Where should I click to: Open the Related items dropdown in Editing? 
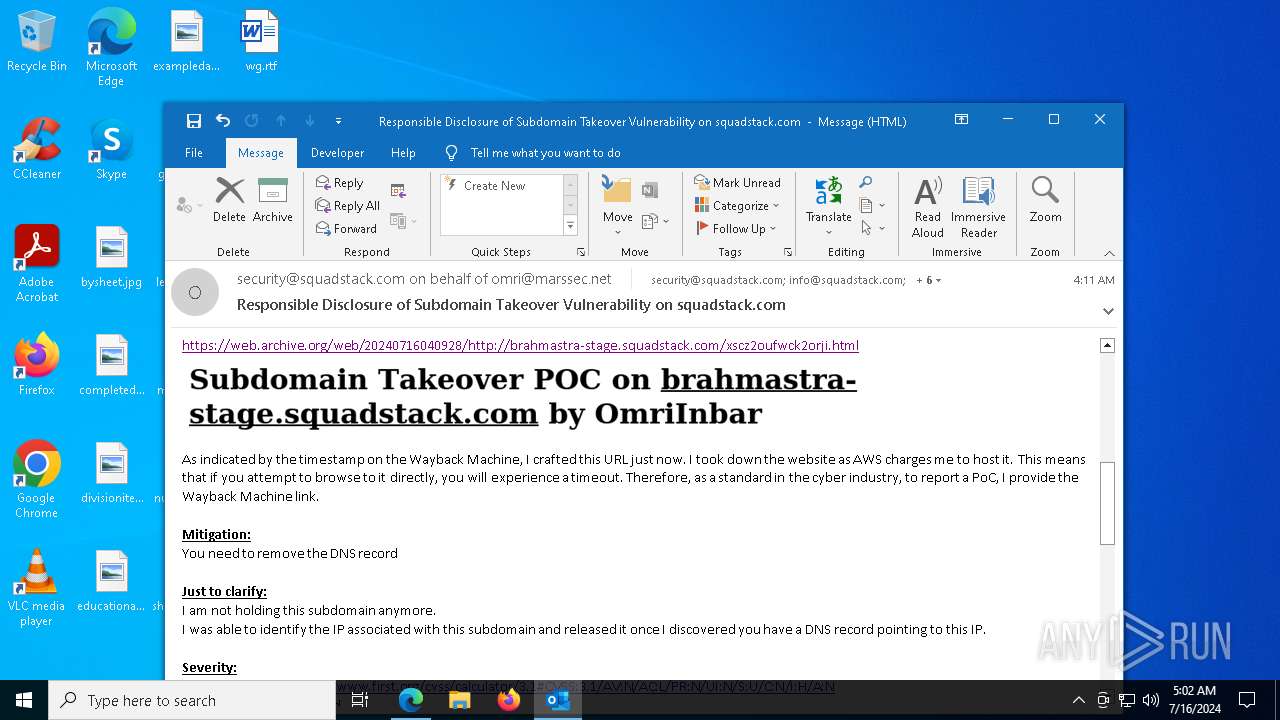tap(872, 205)
